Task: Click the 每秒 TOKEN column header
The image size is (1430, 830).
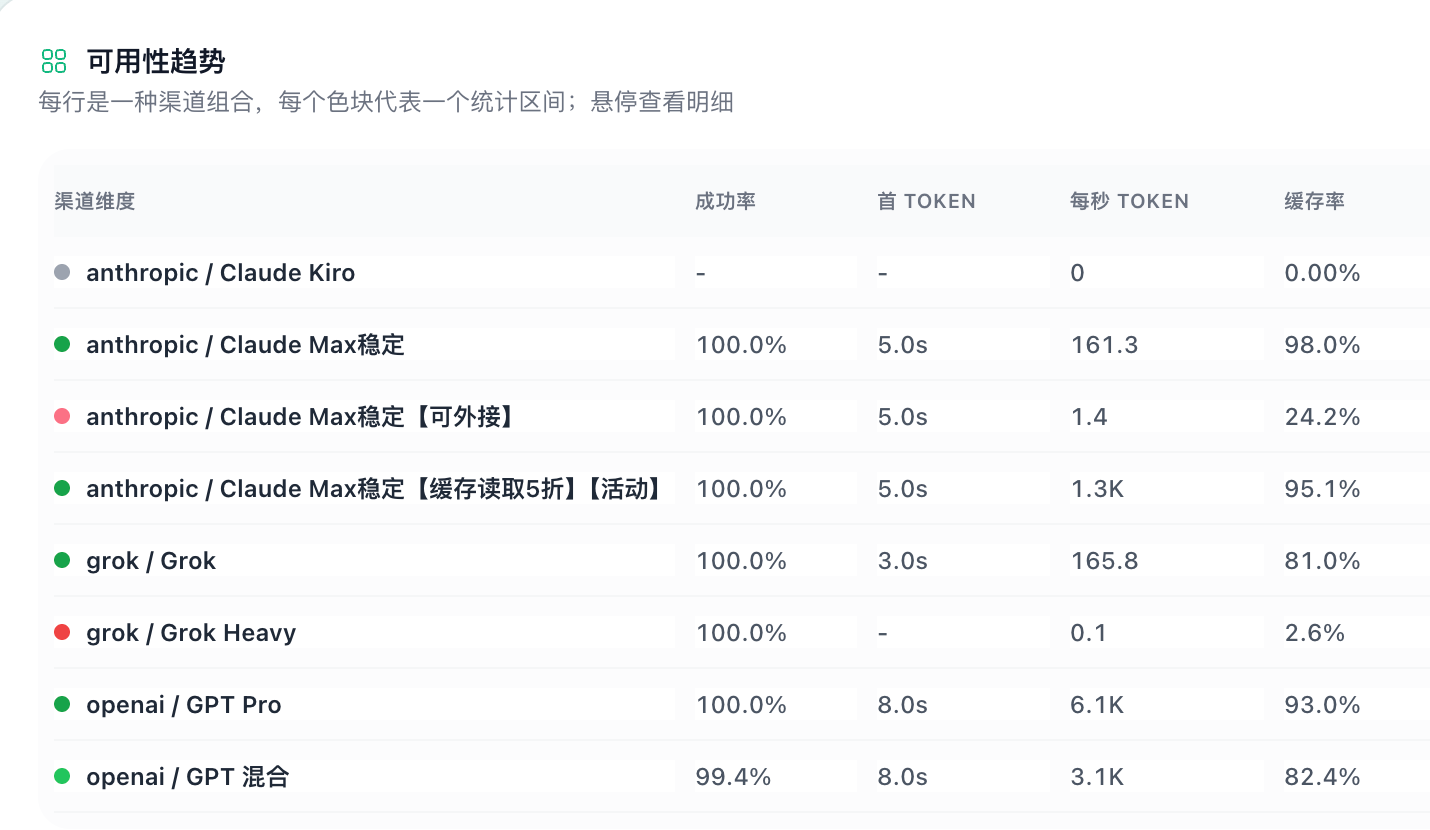Action: click(1129, 201)
